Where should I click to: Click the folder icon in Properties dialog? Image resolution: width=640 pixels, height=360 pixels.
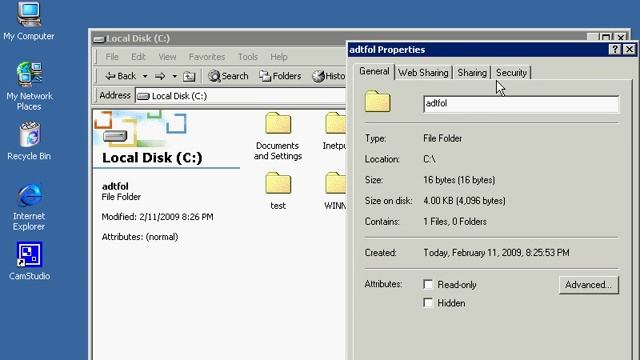378,101
